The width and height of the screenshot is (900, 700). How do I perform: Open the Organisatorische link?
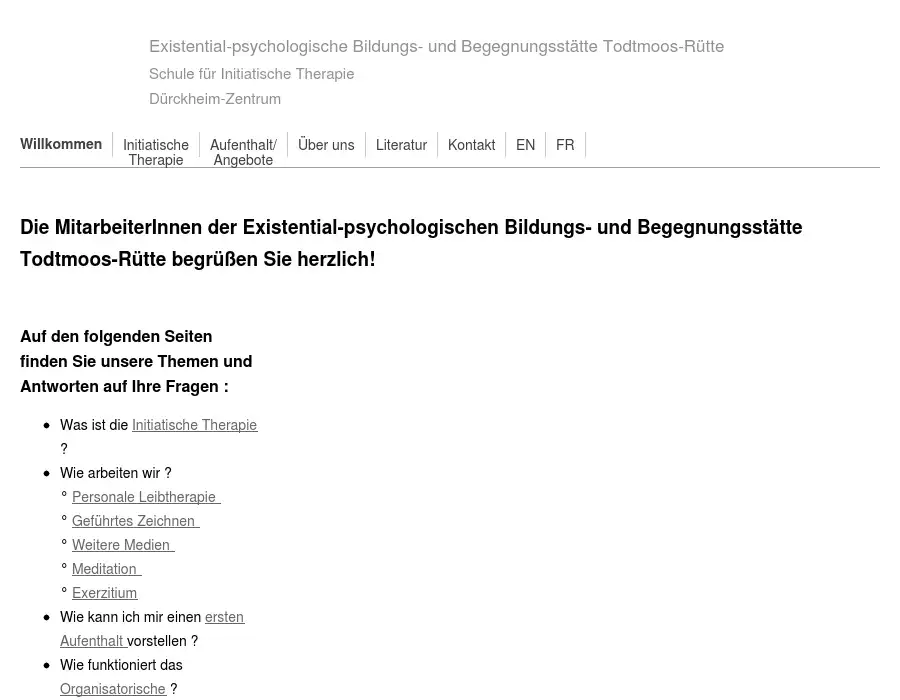tap(113, 689)
